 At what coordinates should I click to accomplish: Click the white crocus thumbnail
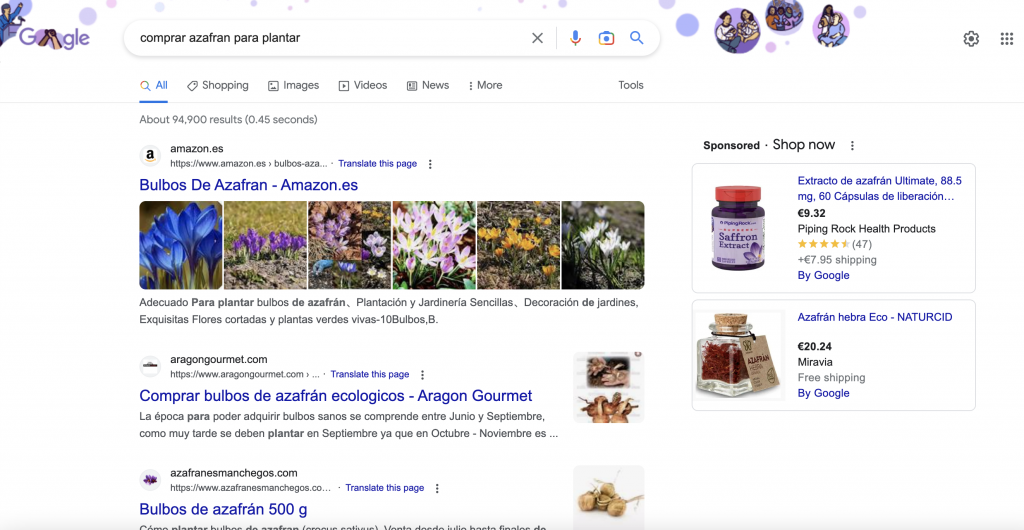pyautogui.click(x=603, y=245)
